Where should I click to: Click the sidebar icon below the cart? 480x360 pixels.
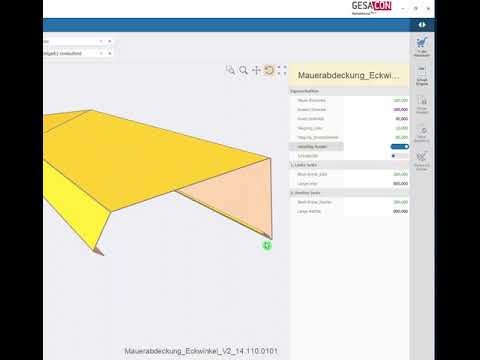422,76
